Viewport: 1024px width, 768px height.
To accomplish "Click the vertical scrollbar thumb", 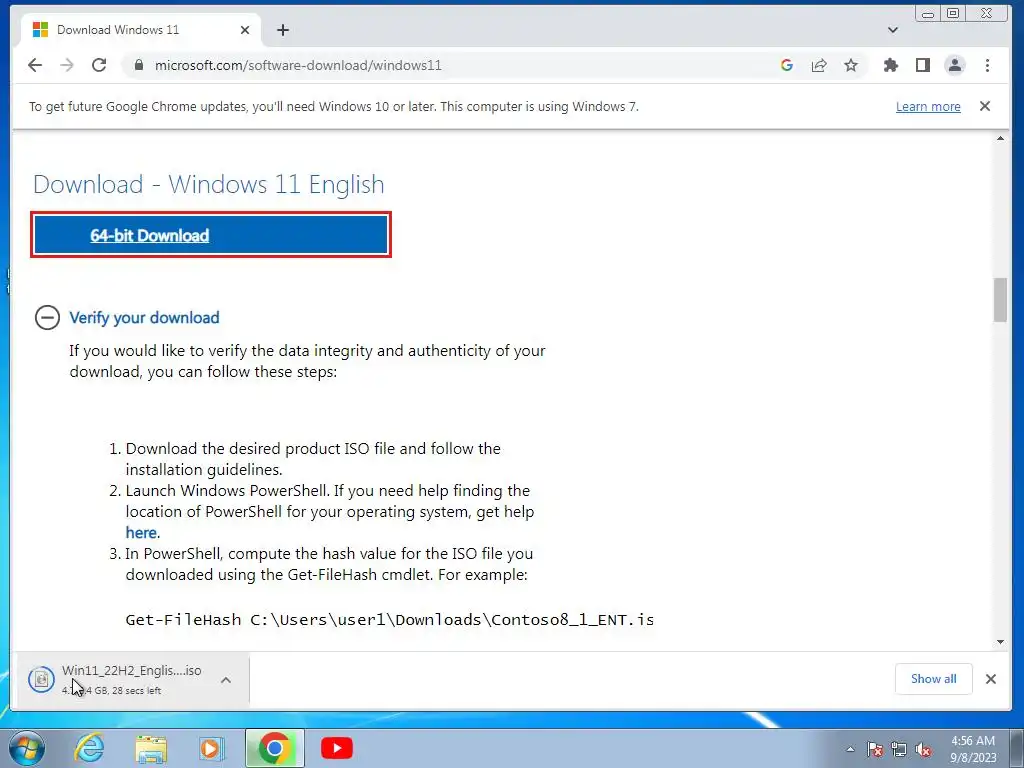I will coord(1000,300).
